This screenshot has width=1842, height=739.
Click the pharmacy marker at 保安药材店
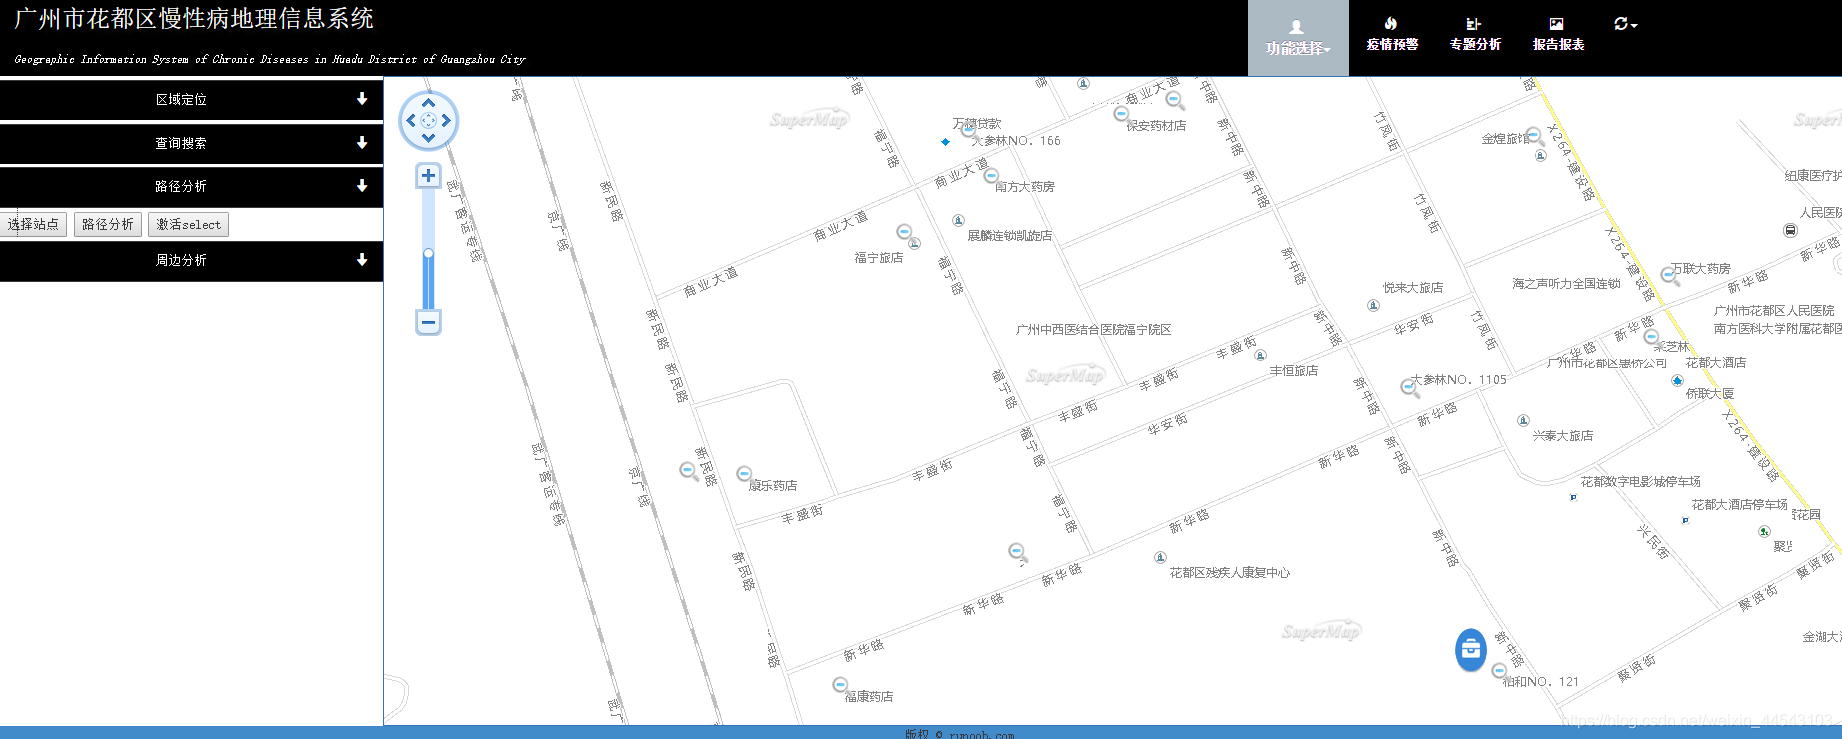coord(1121,114)
